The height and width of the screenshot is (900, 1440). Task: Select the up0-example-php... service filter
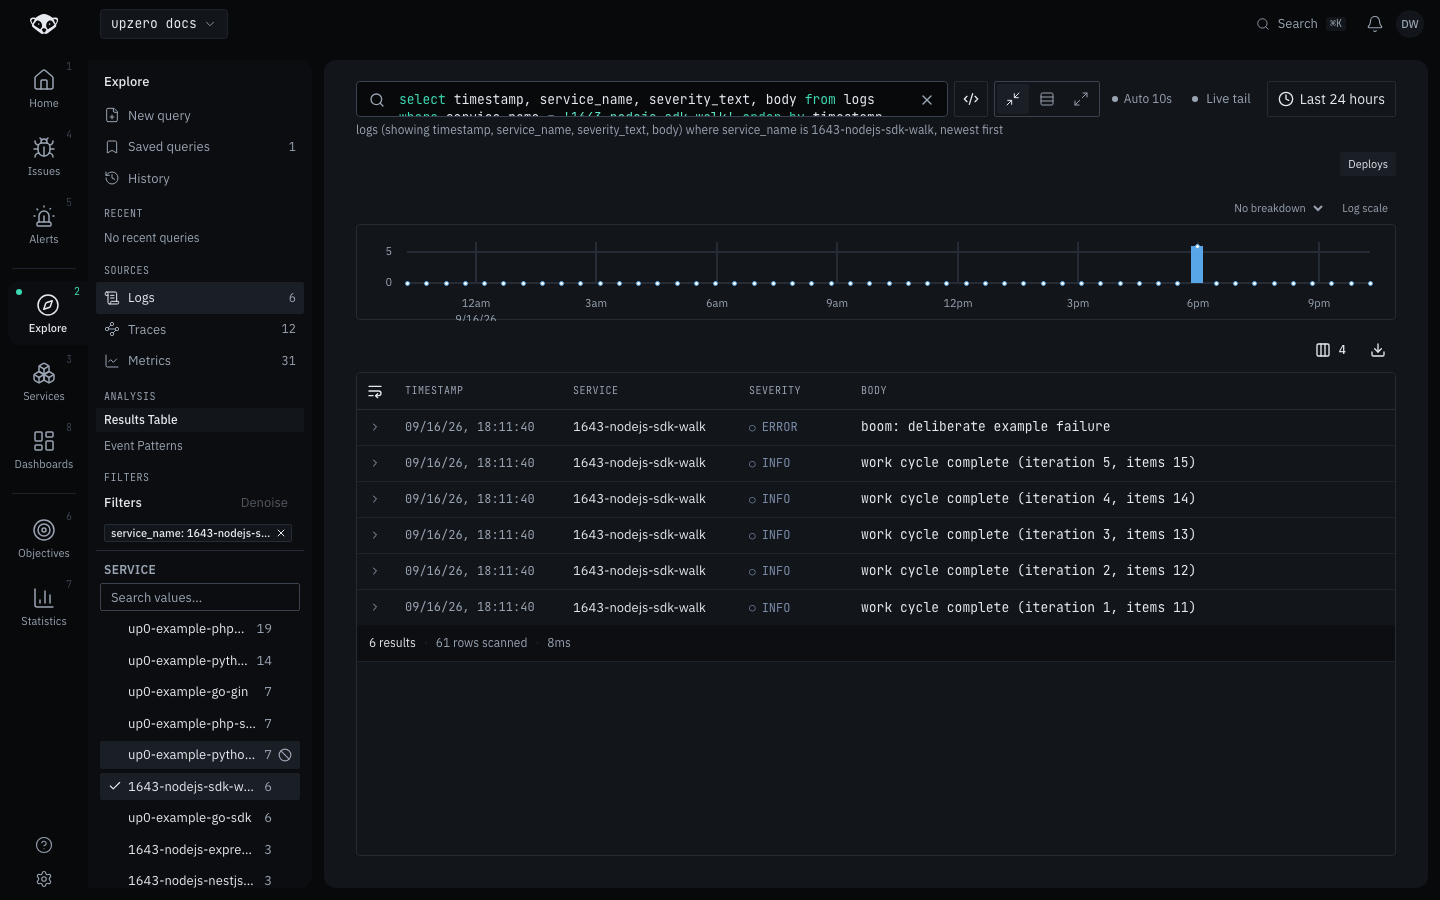200,629
